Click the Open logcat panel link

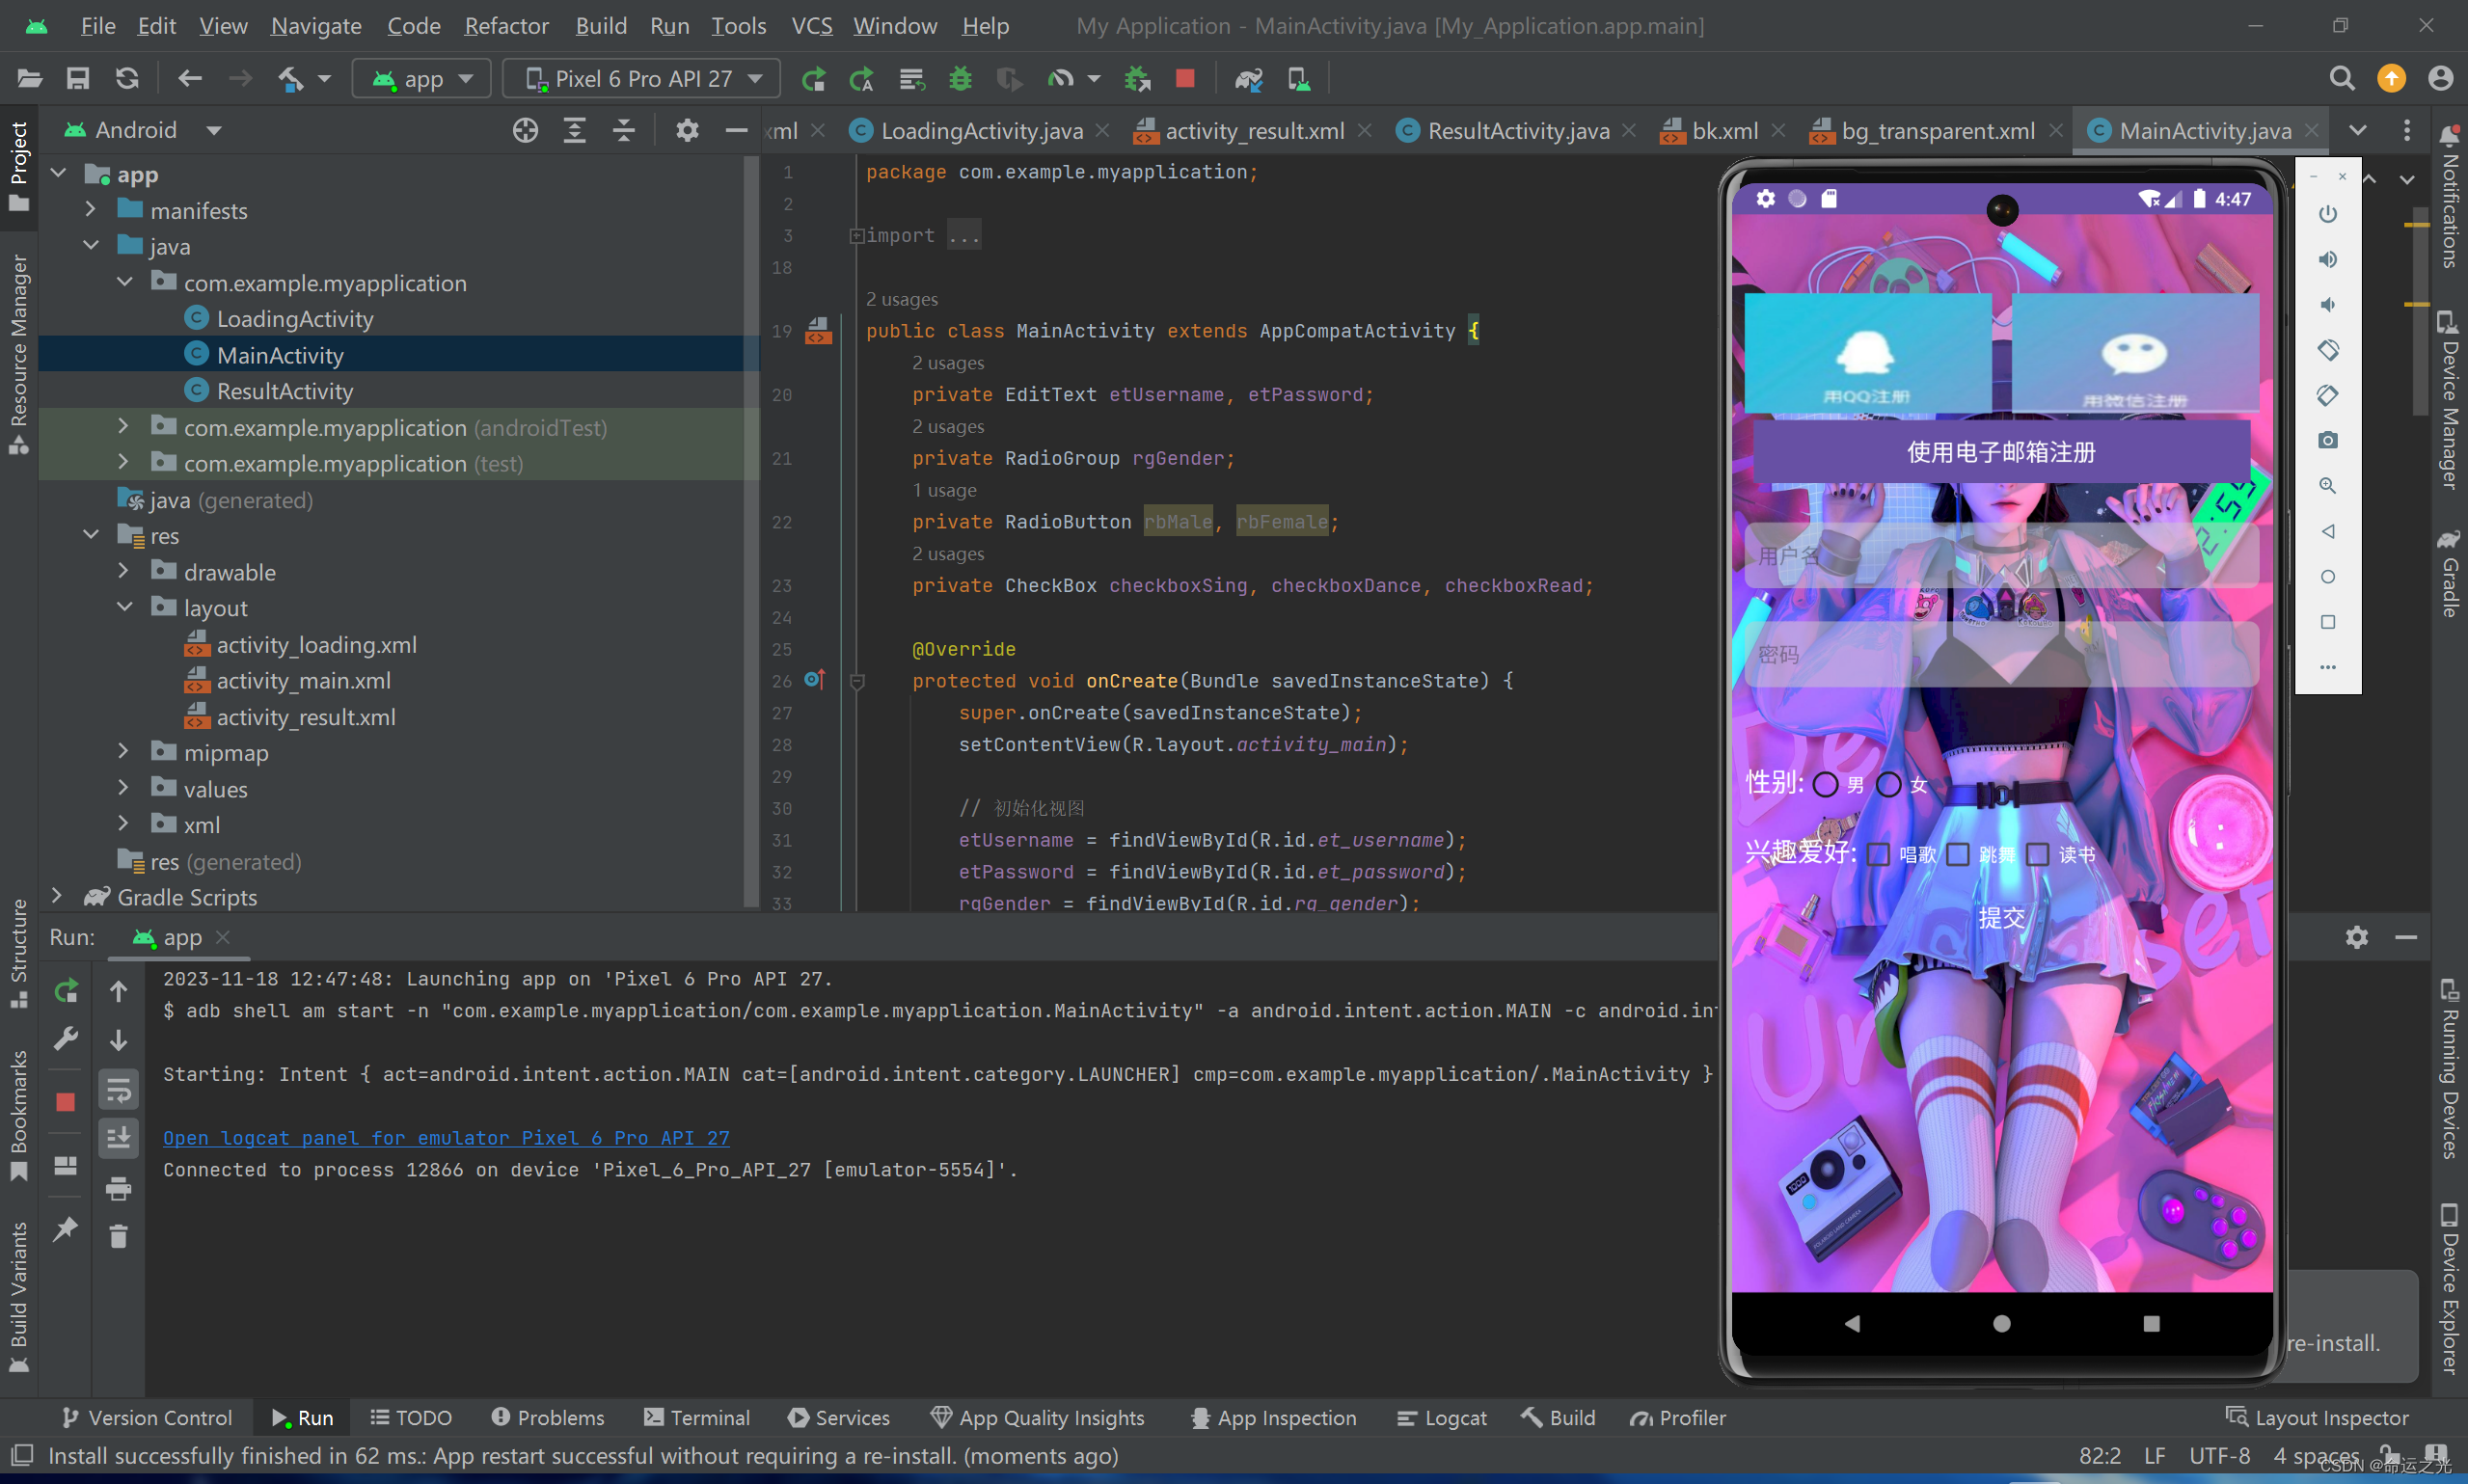click(x=446, y=1137)
